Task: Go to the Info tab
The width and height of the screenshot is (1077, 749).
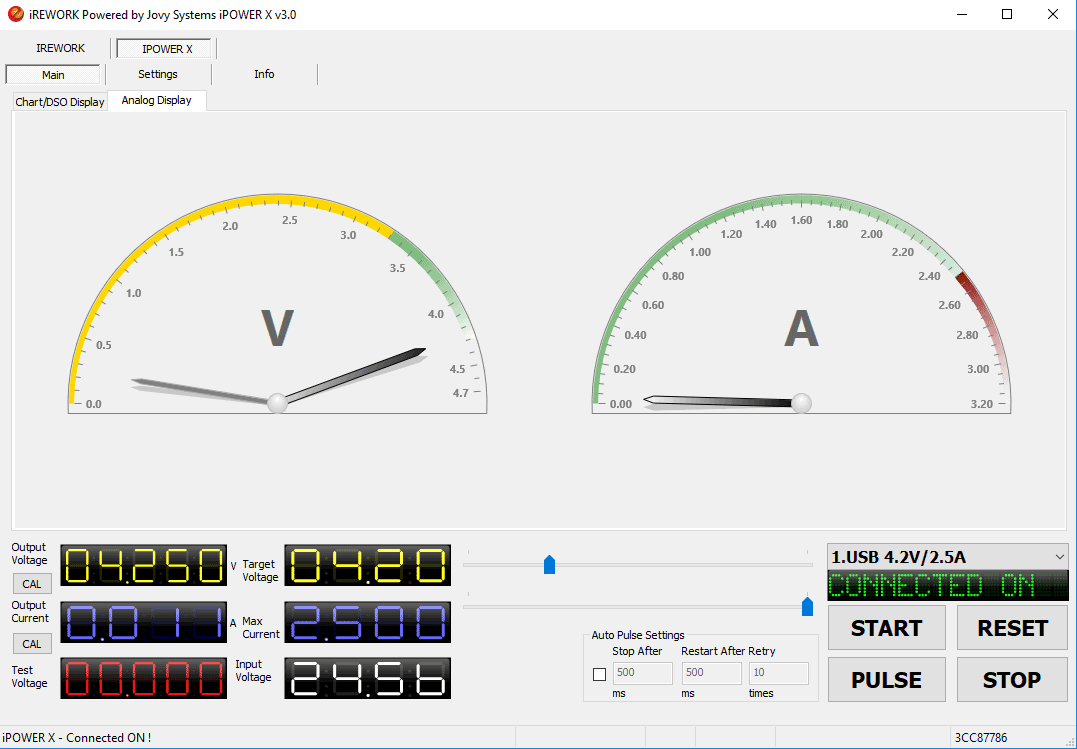Action: click(x=264, y=75)
